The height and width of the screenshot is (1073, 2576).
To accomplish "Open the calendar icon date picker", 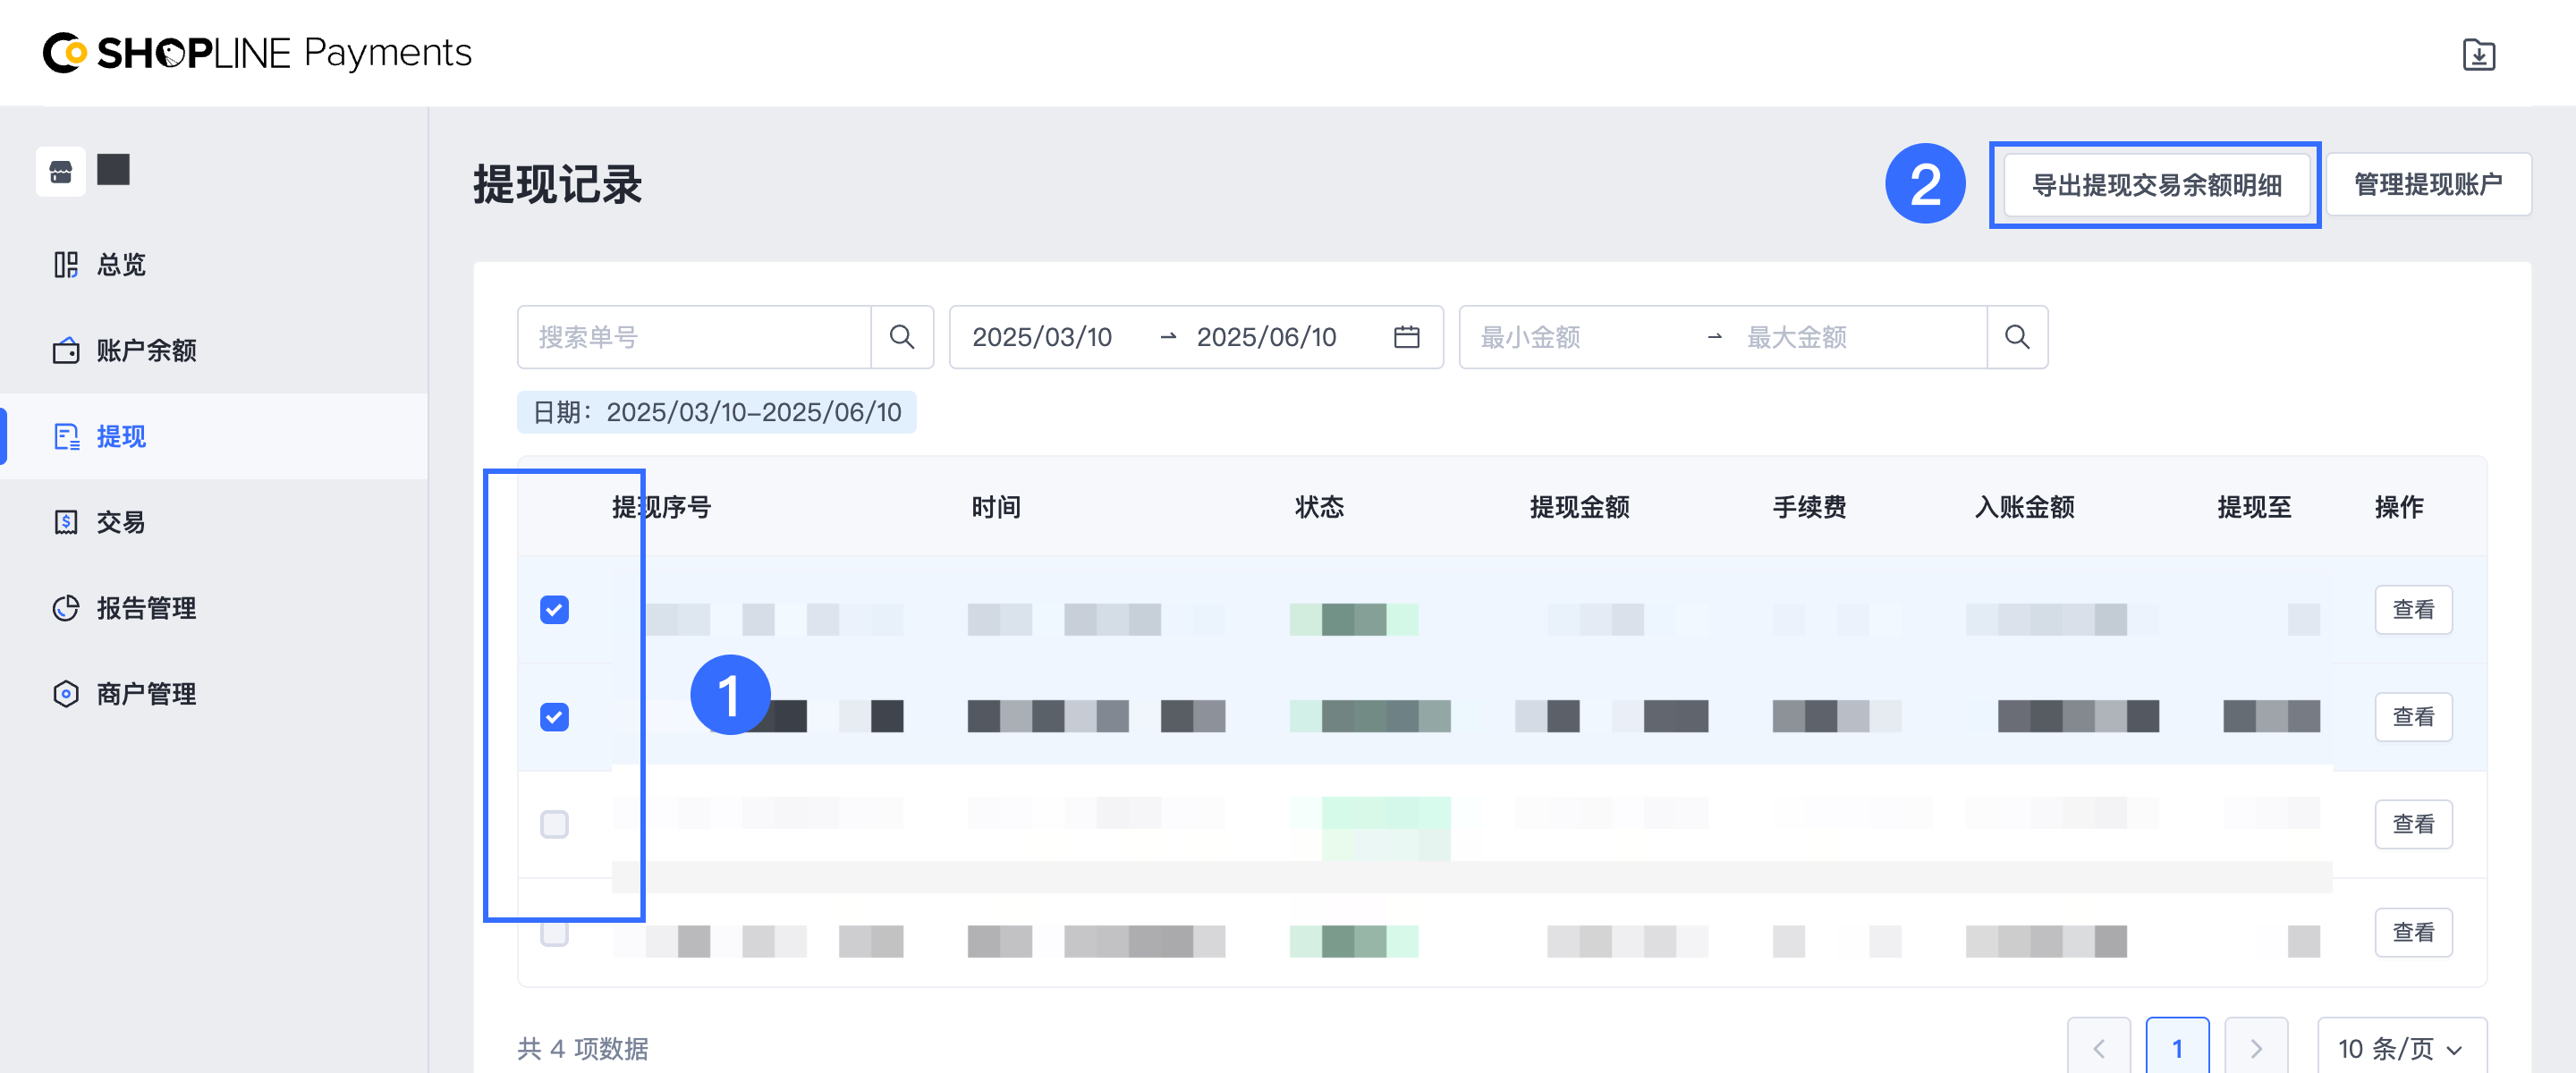I will pos(1406,337).
